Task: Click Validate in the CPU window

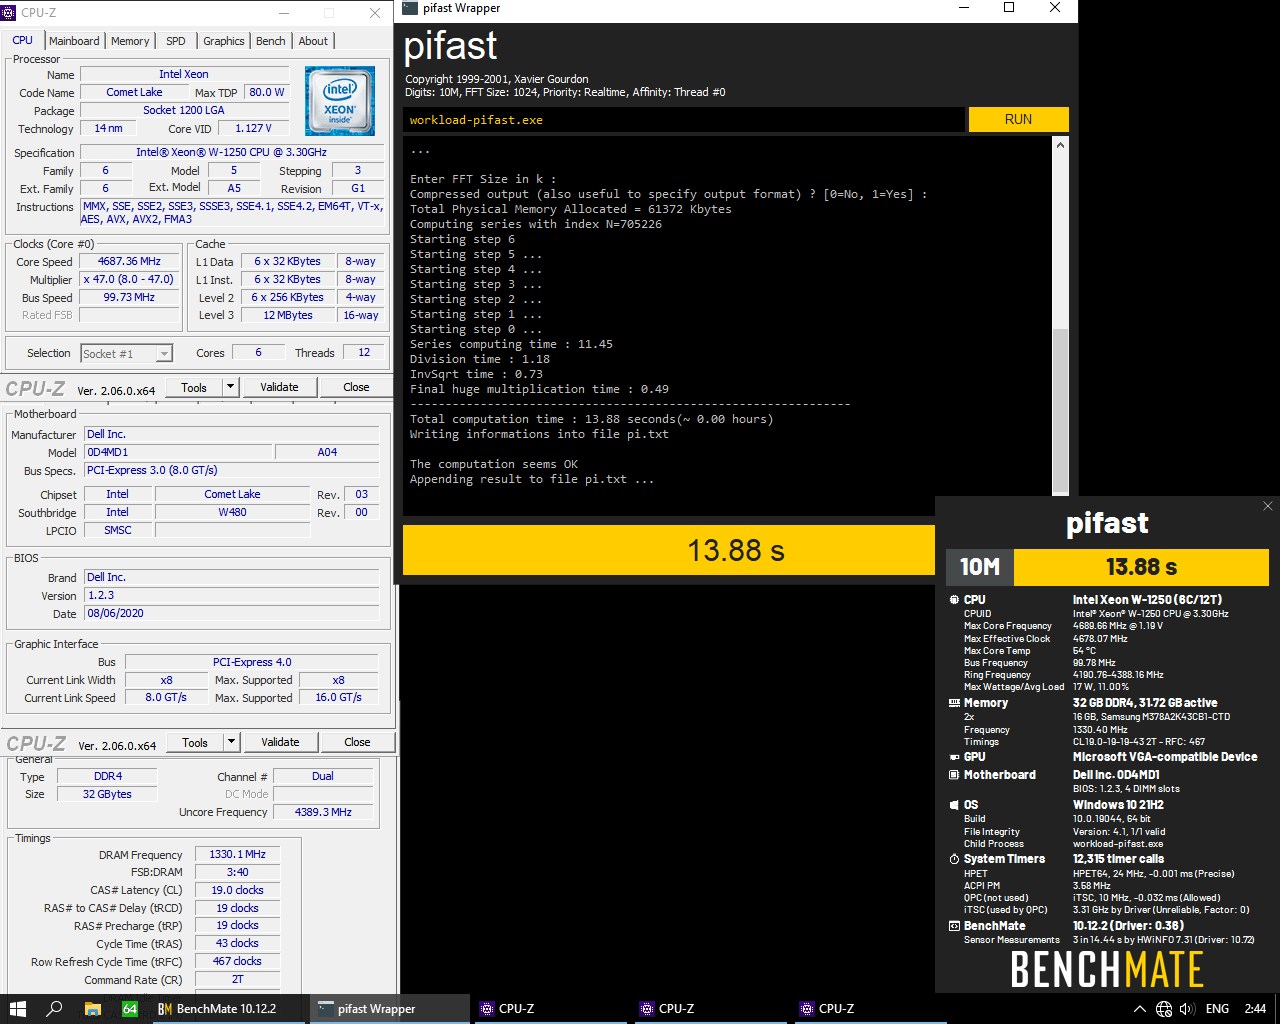Action: point(279,387)
